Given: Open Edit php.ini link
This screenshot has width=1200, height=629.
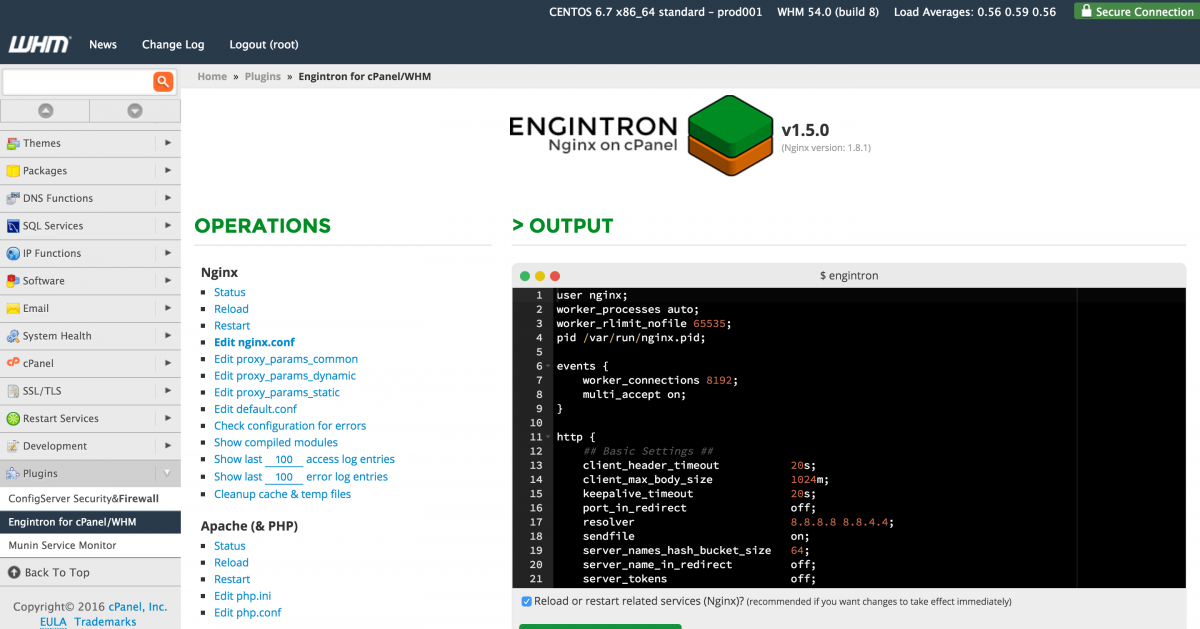Looking at the screenshot, I should point(243,596).
